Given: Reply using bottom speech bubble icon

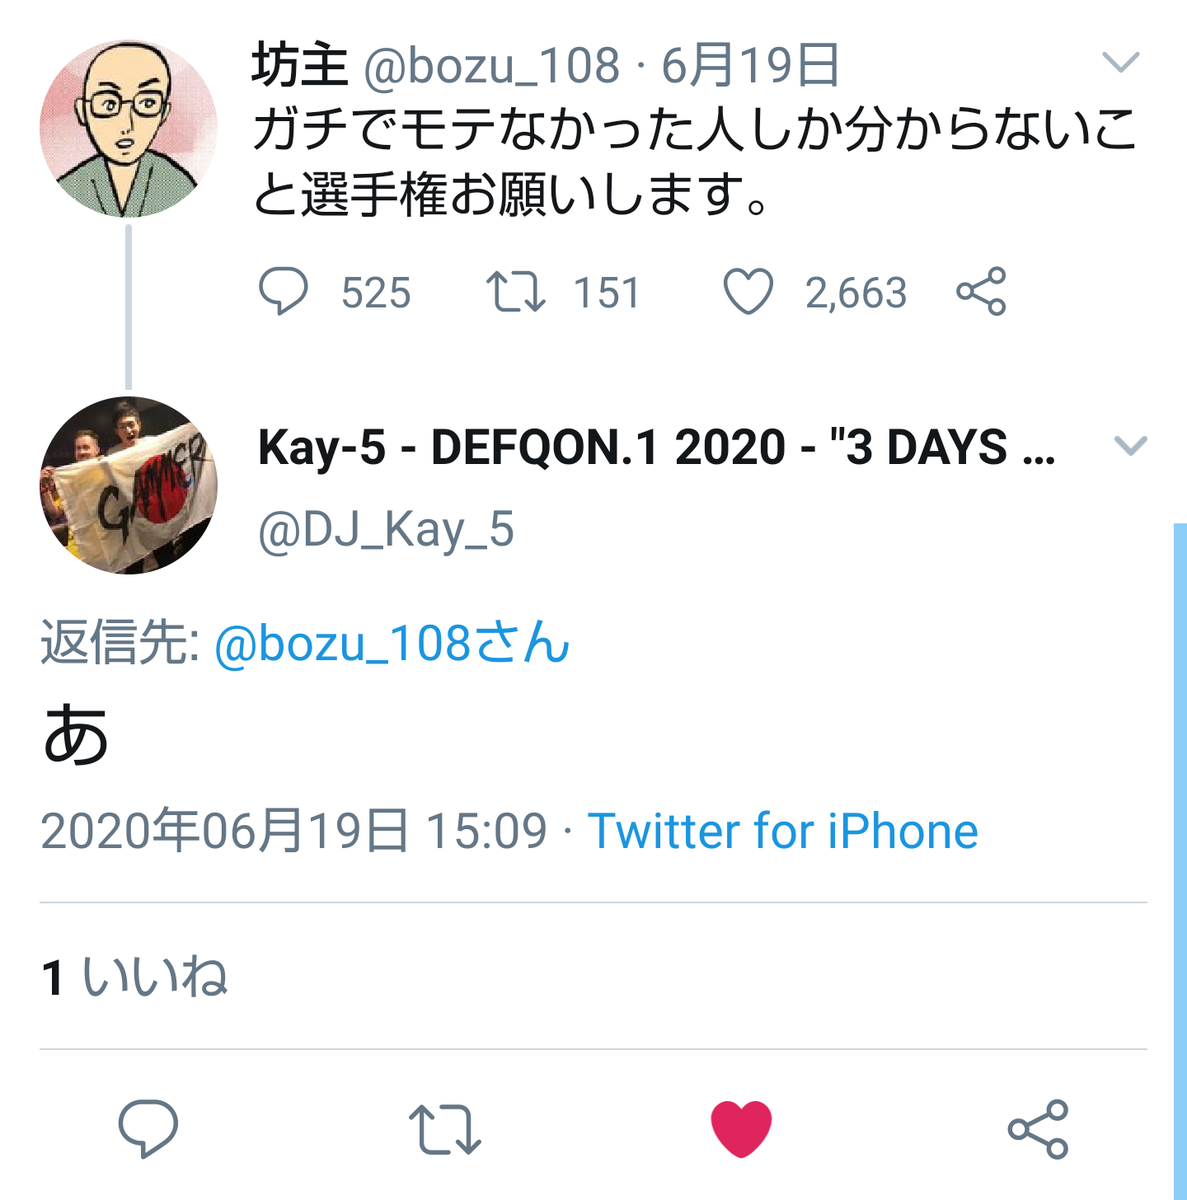Looking at the screenshot, I should pos(148,1128).
